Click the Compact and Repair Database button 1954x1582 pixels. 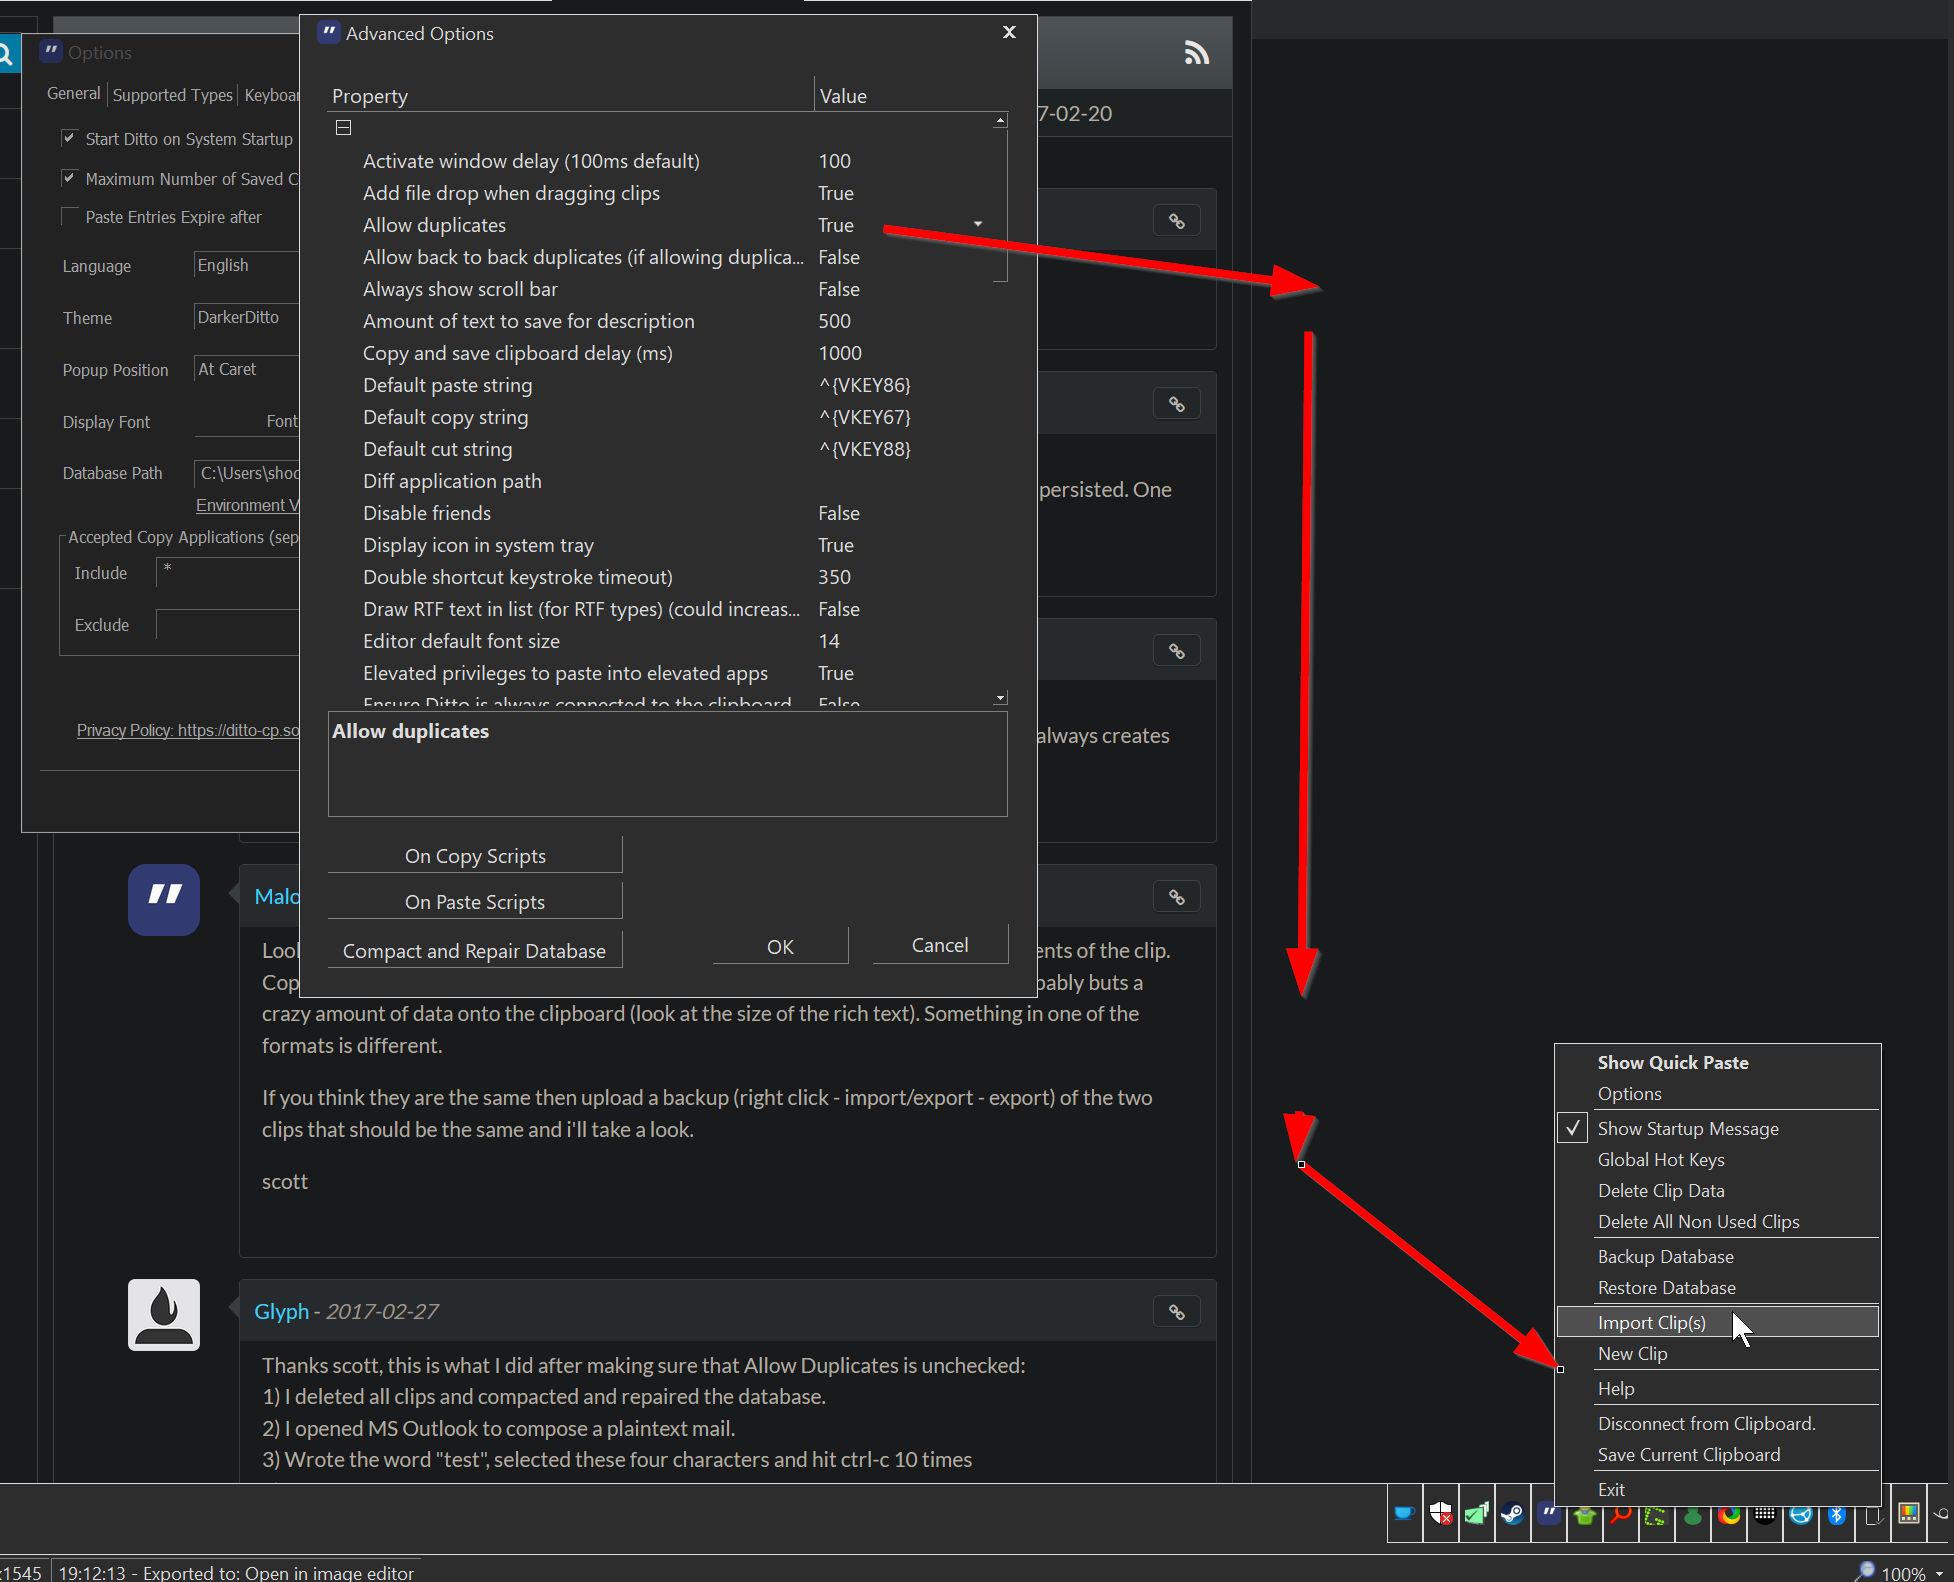474,950
